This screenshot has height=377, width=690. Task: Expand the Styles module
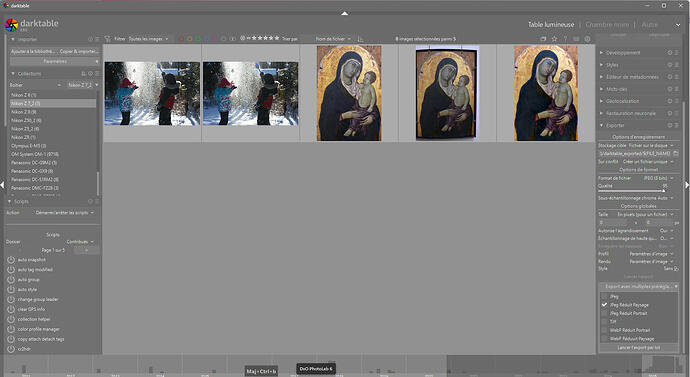coord(612,65)
